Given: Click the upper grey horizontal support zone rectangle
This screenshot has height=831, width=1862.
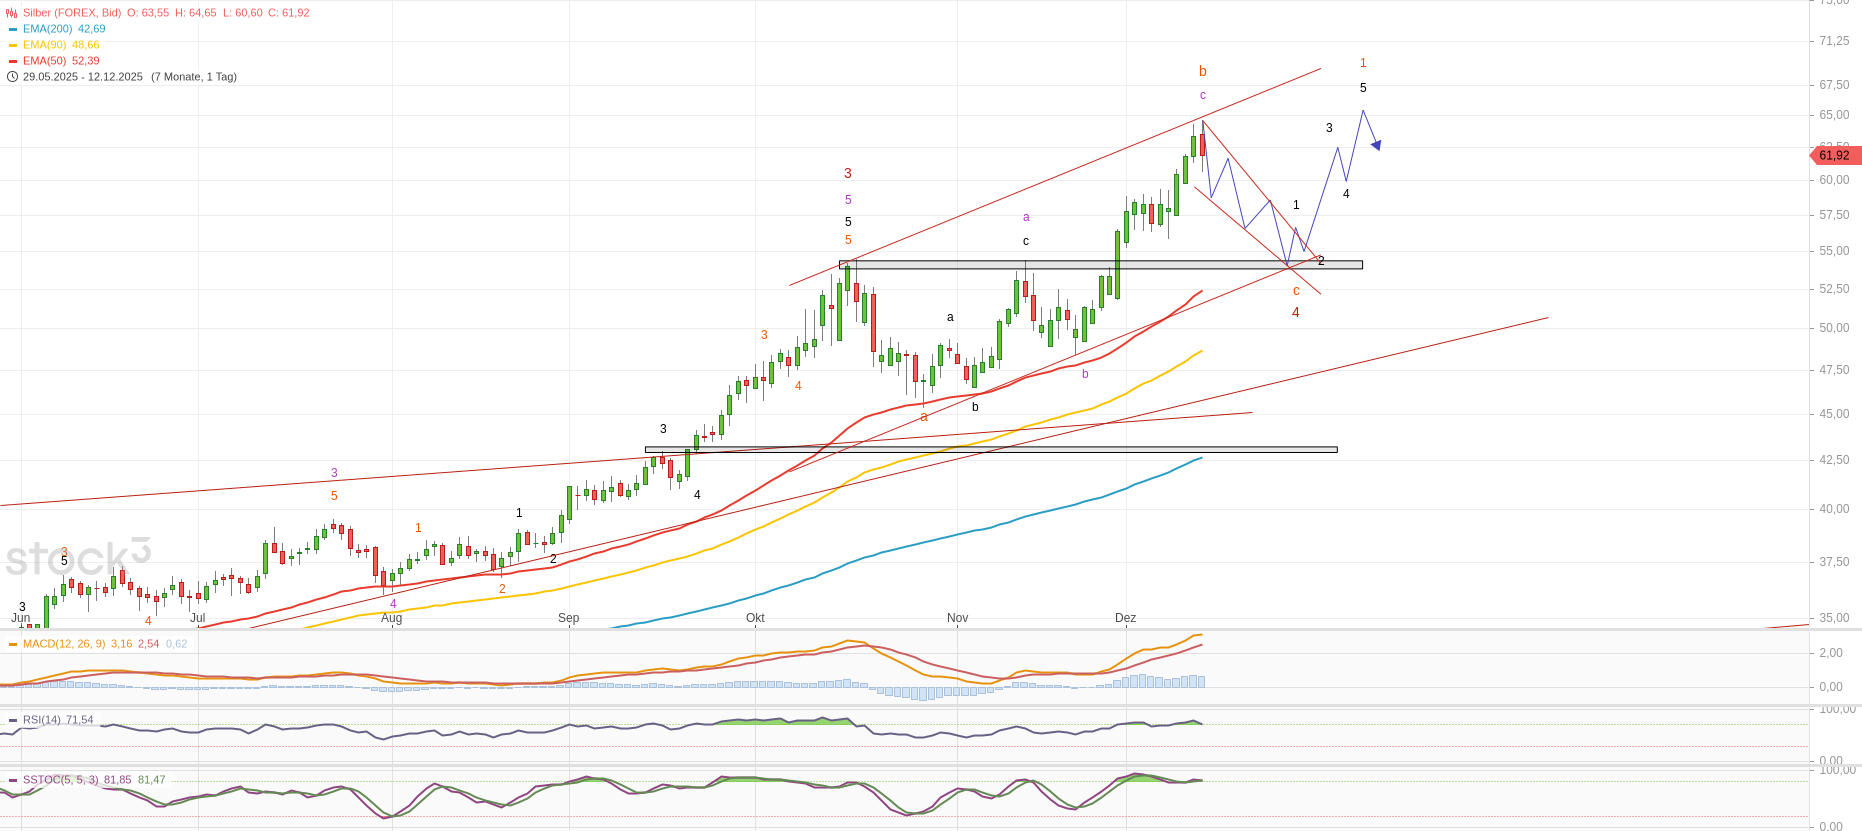Looking at the screenshot, I should pyautogui.click(x=1100, y=265).
